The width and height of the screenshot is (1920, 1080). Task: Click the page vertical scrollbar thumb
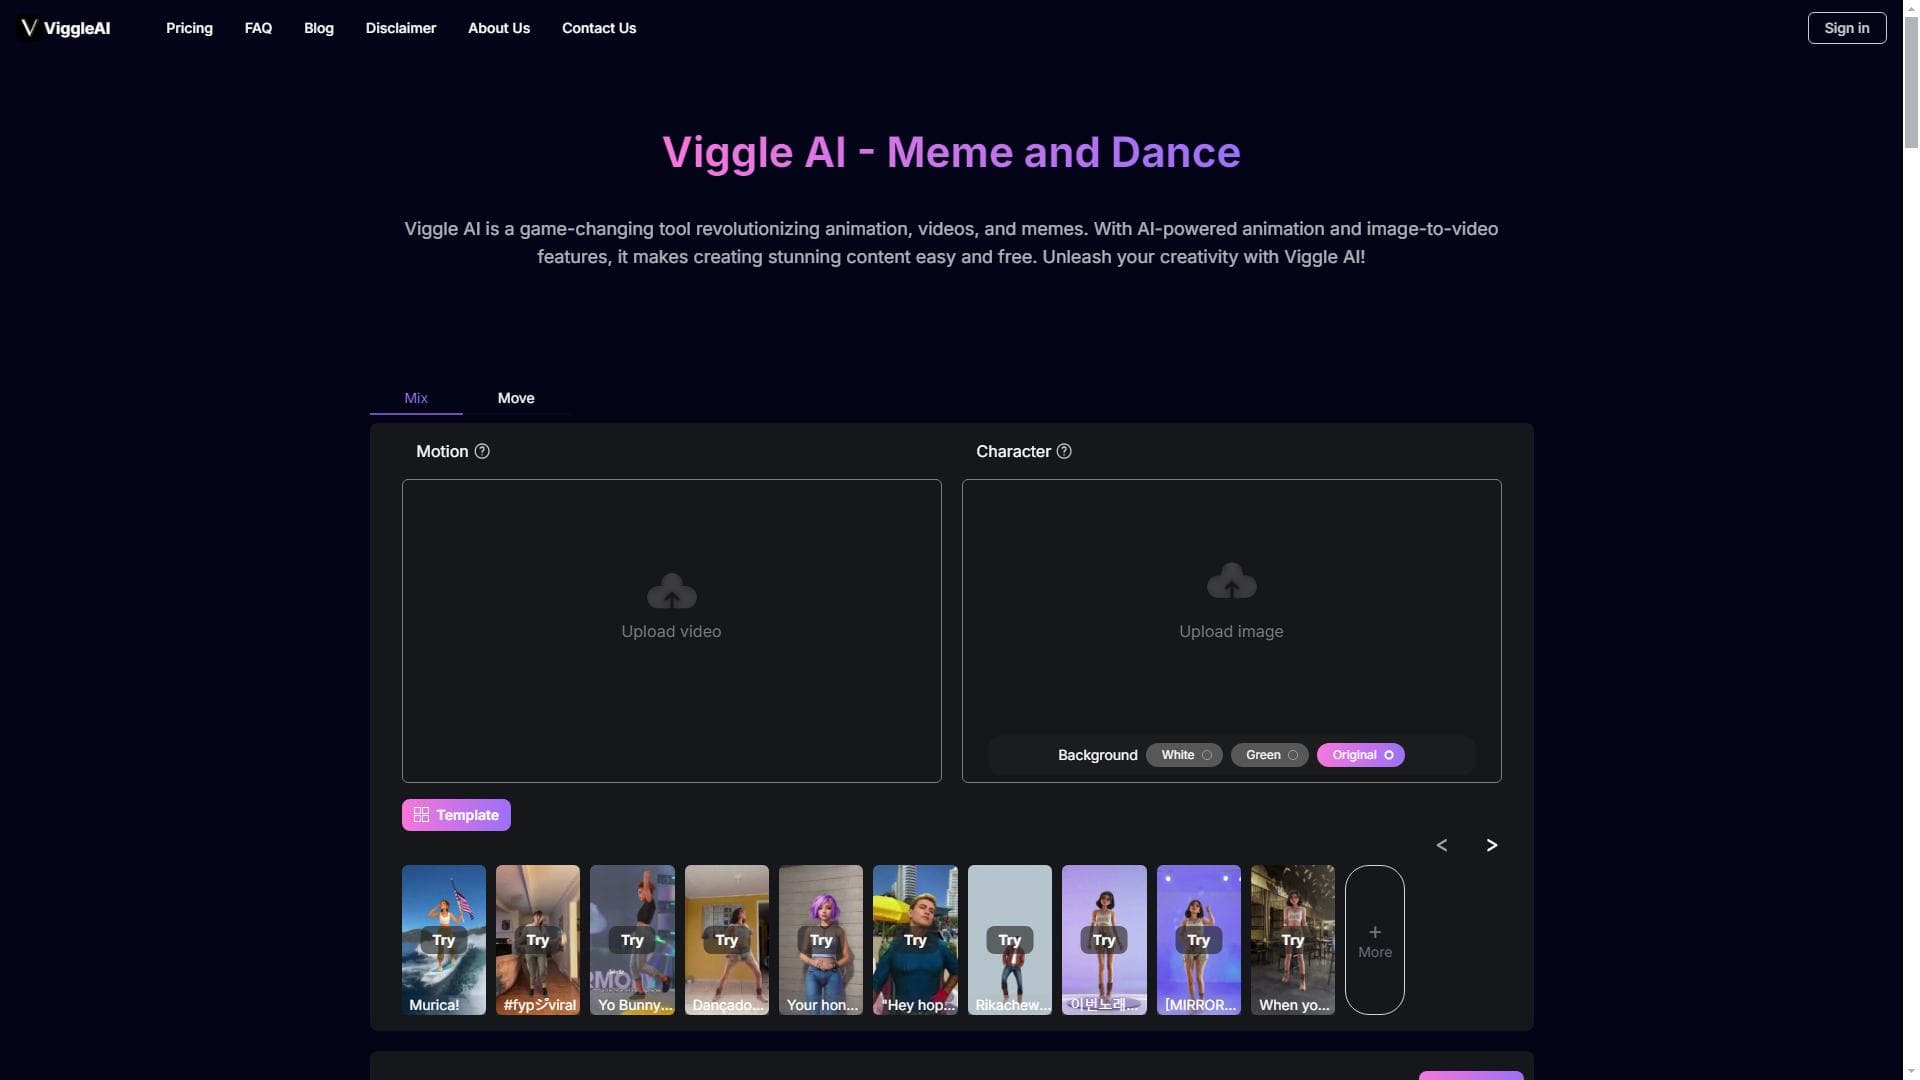[1911, 80]
